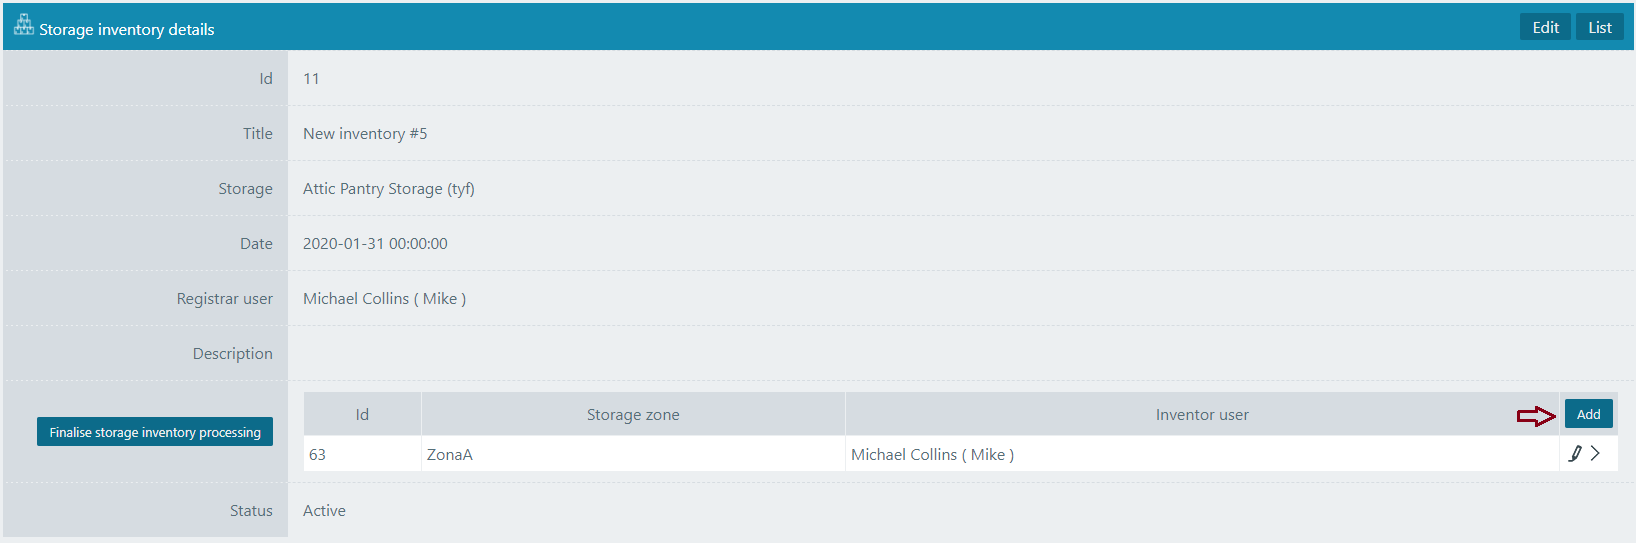Screen dimensions: 1636x543
Task: Click the title value New inventory #5
Action: point(365,134)
